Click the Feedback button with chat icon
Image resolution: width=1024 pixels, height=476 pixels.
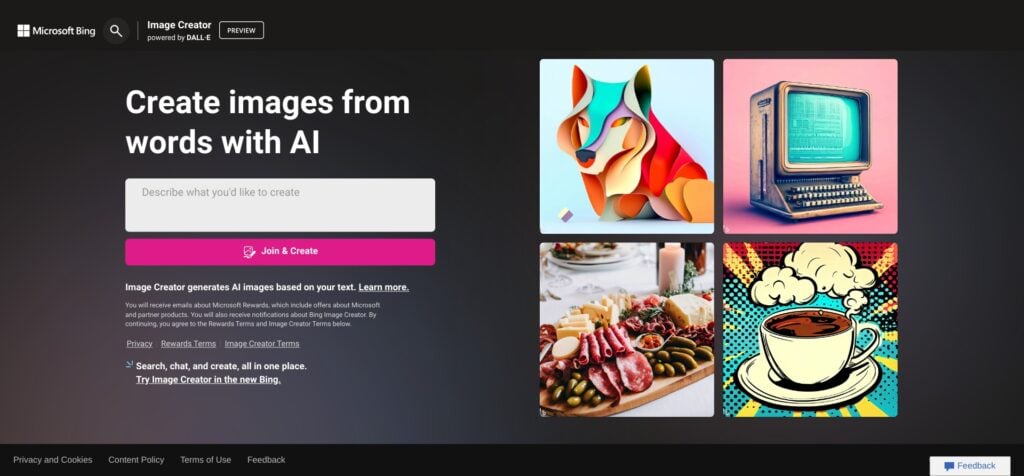(970, 466)
